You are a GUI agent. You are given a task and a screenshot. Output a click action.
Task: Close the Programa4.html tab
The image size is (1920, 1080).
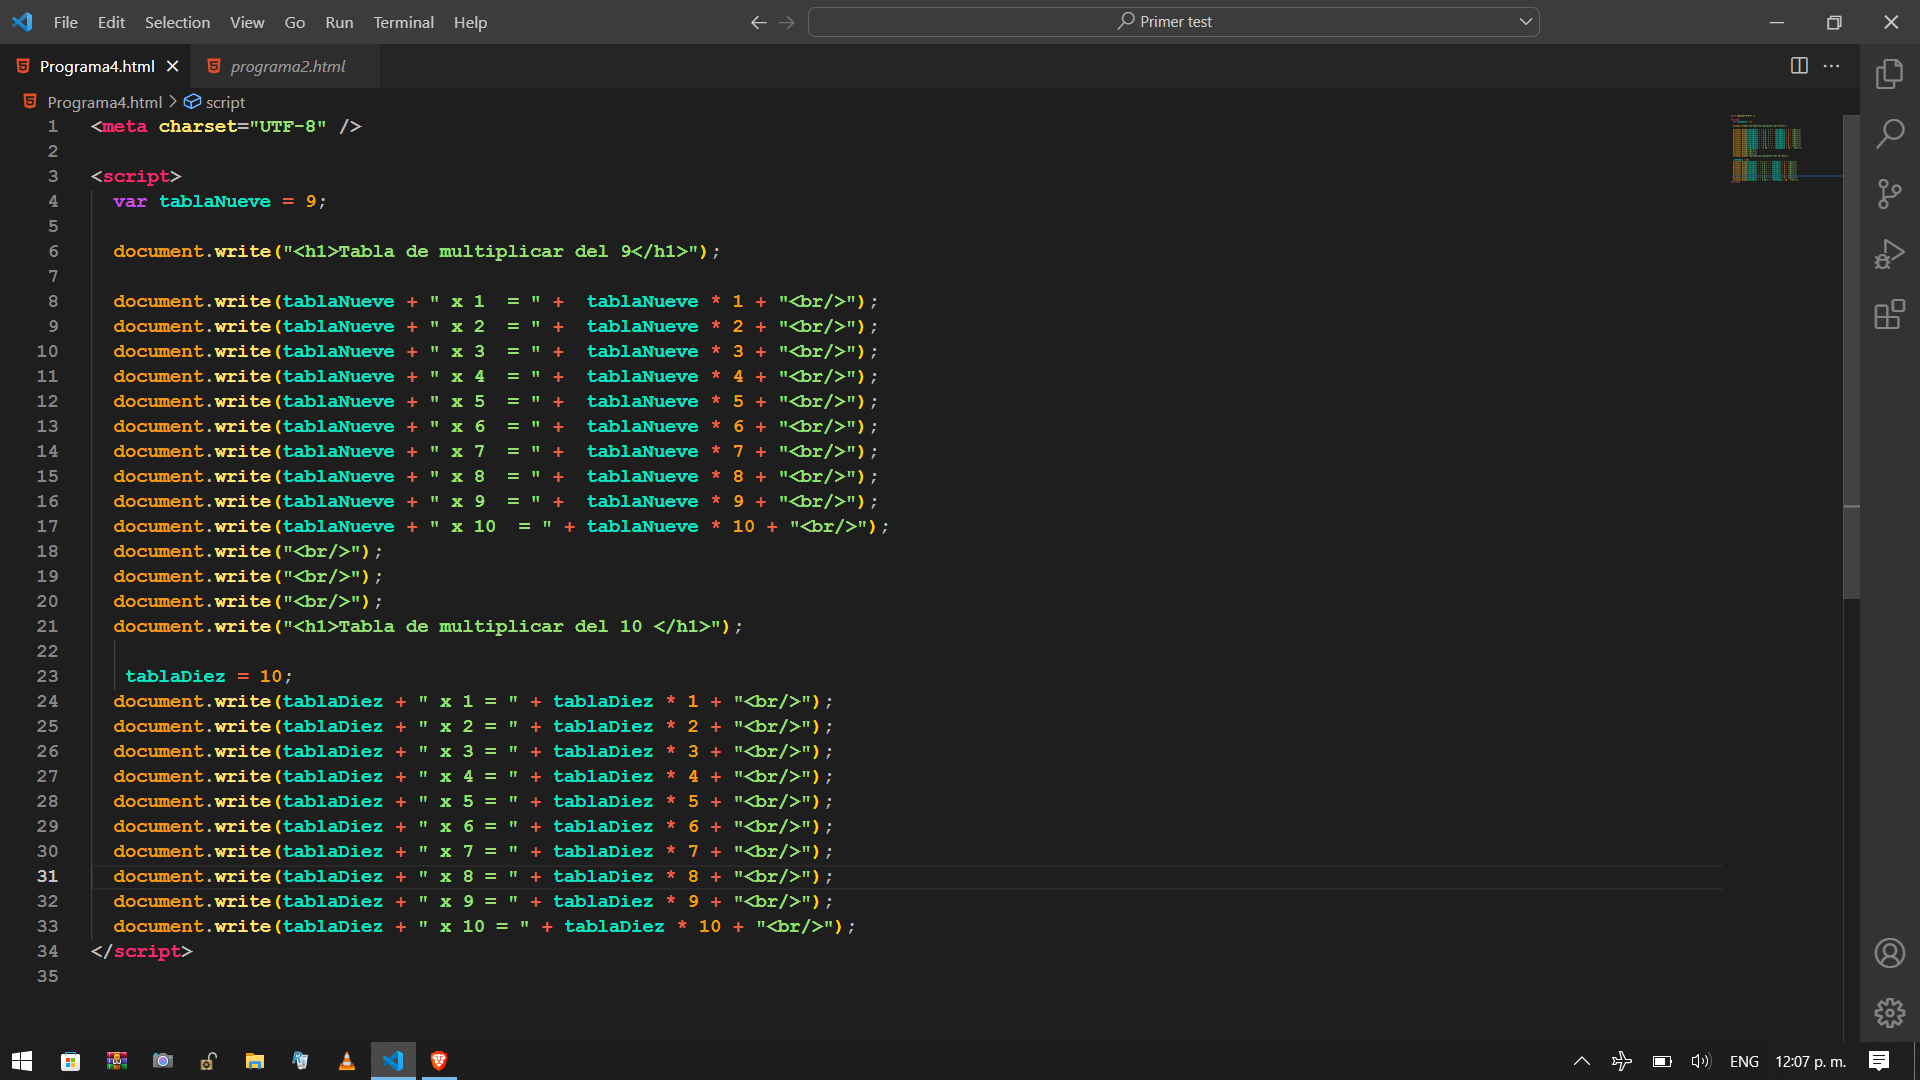172,66
